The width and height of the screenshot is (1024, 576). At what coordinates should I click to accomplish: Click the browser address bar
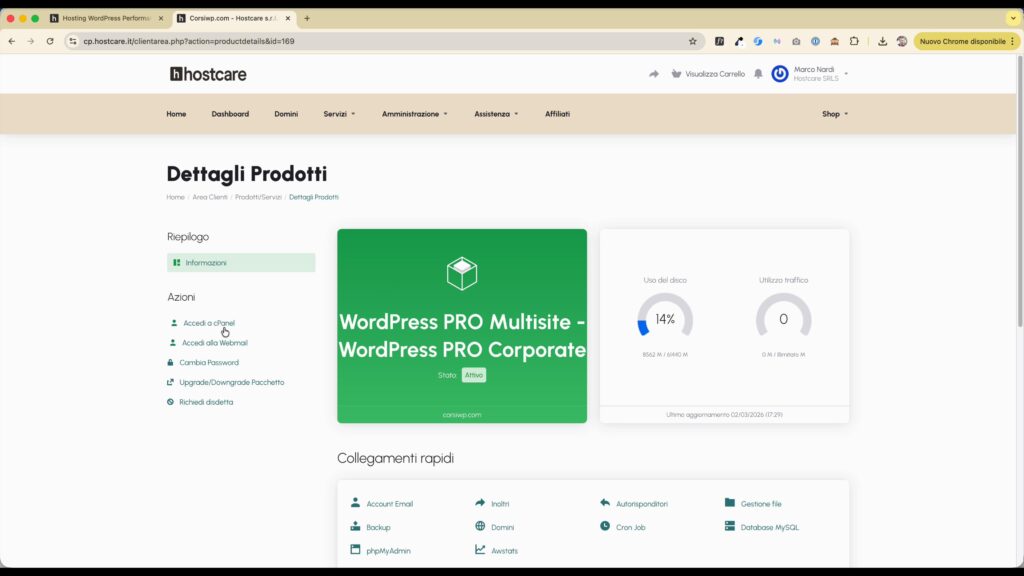[380, 41]
